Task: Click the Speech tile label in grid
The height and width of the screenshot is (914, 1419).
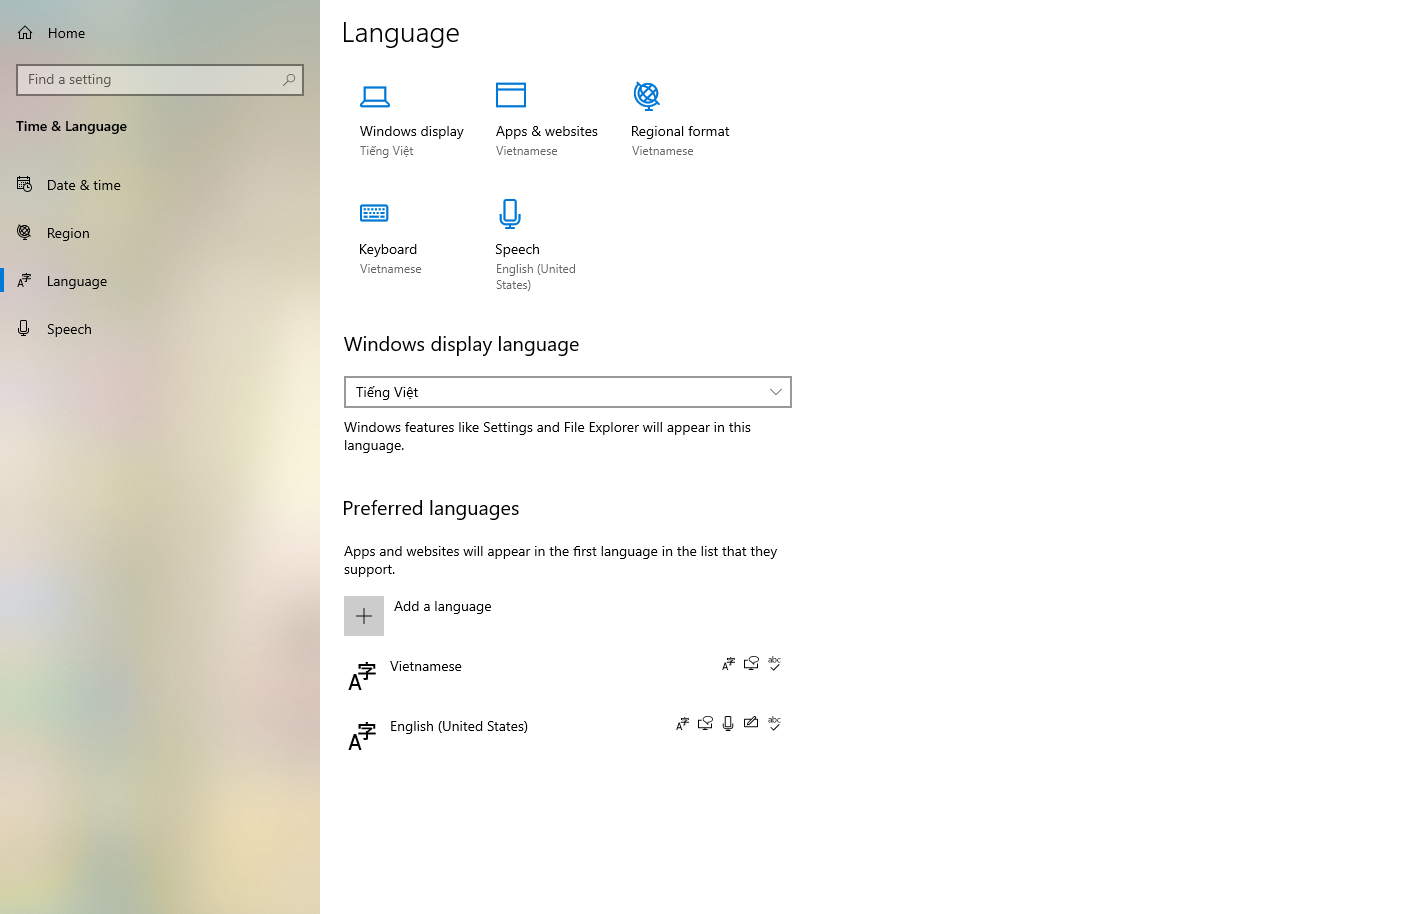Action: tap(517, 249)
